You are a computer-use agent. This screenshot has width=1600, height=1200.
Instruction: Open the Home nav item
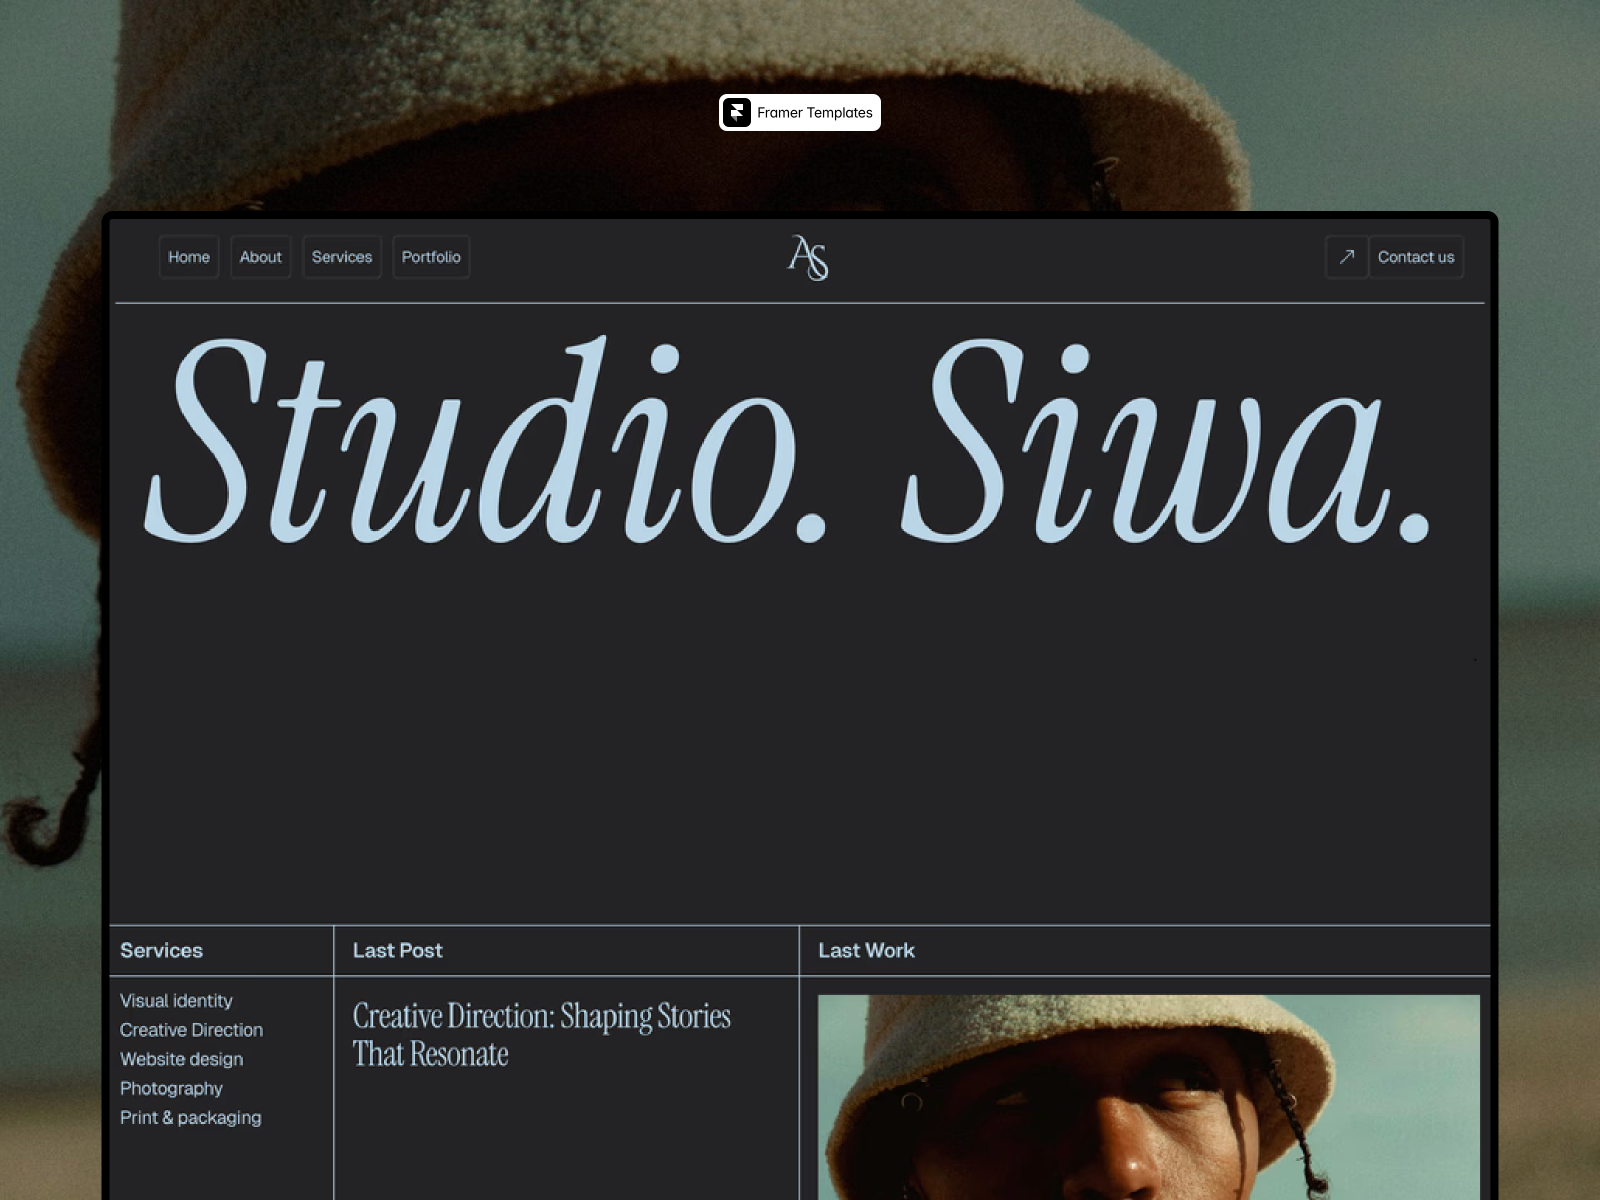click(189, 257)
